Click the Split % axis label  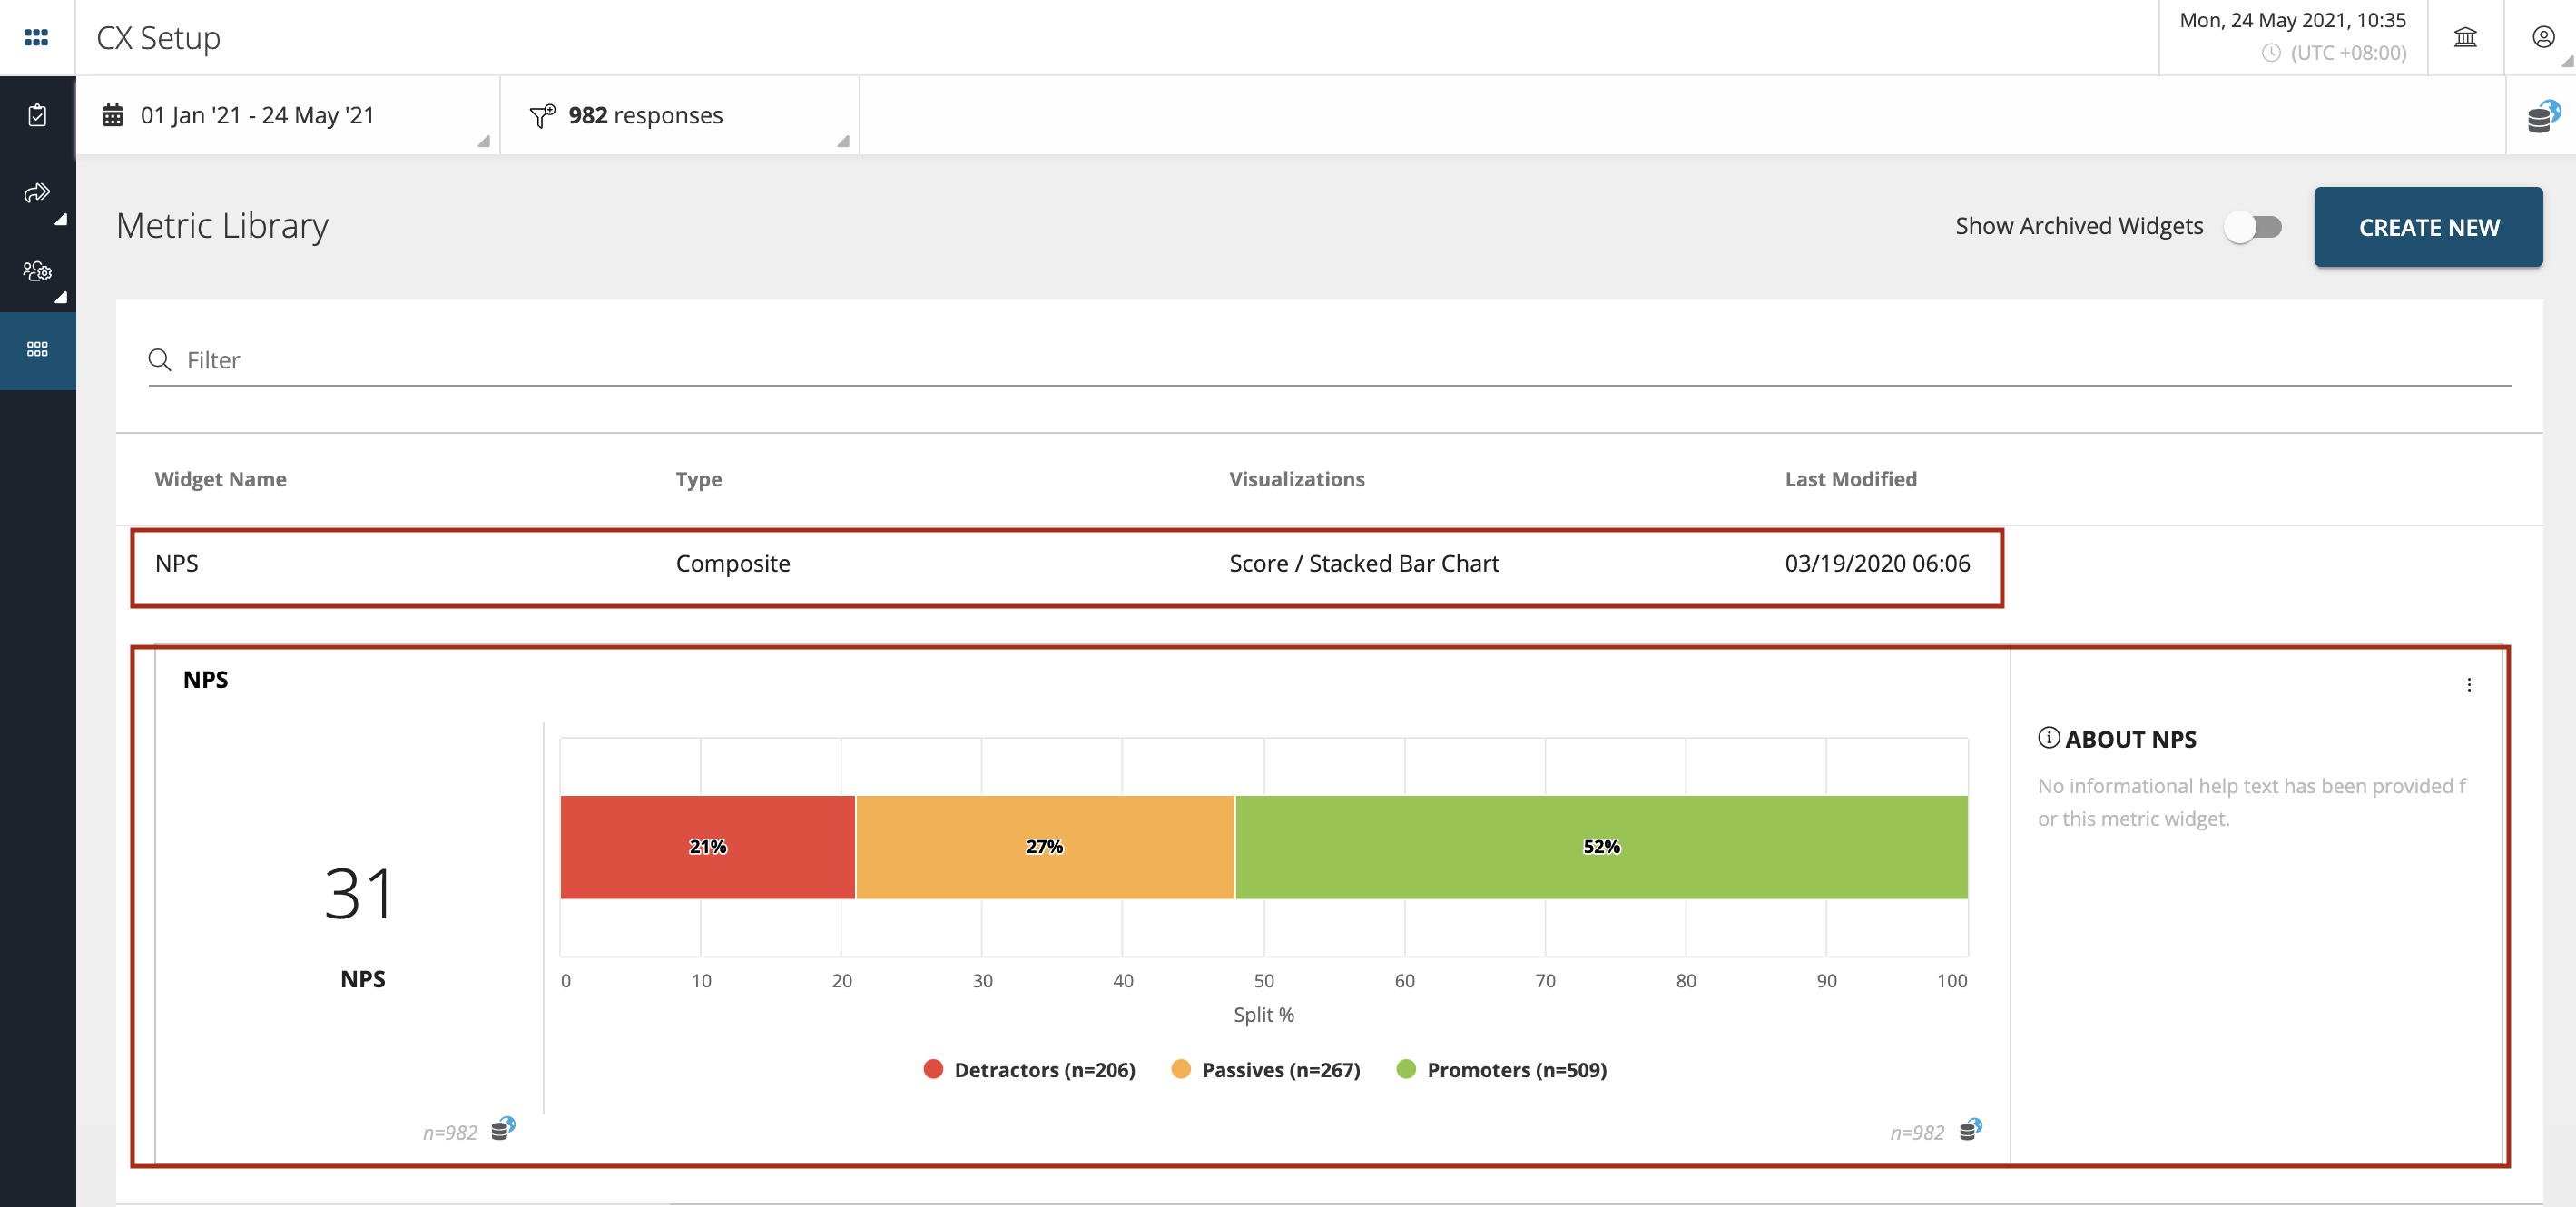click(x=1263, y=1014)
